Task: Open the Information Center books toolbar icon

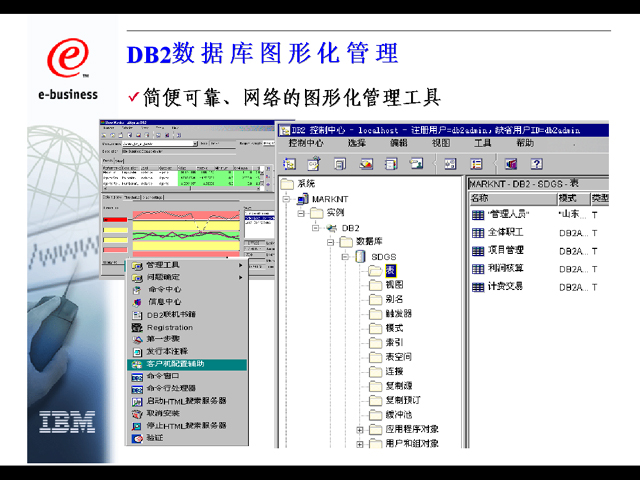Action: pyautogui.click(x=511, y=164)
